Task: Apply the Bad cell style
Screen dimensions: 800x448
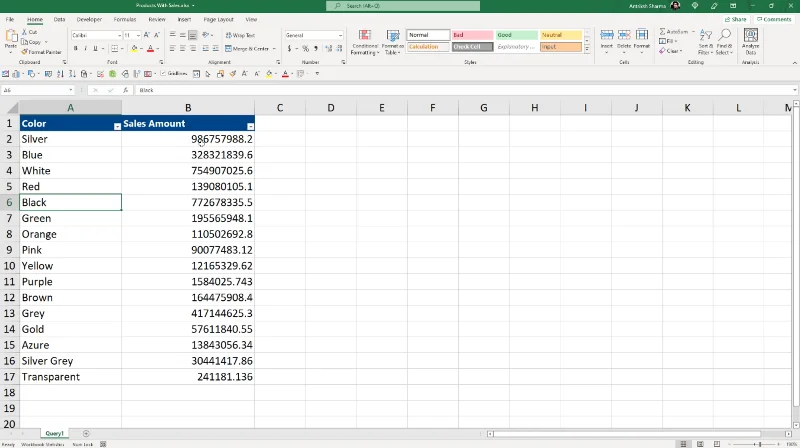Action: [x=472, y=35]
